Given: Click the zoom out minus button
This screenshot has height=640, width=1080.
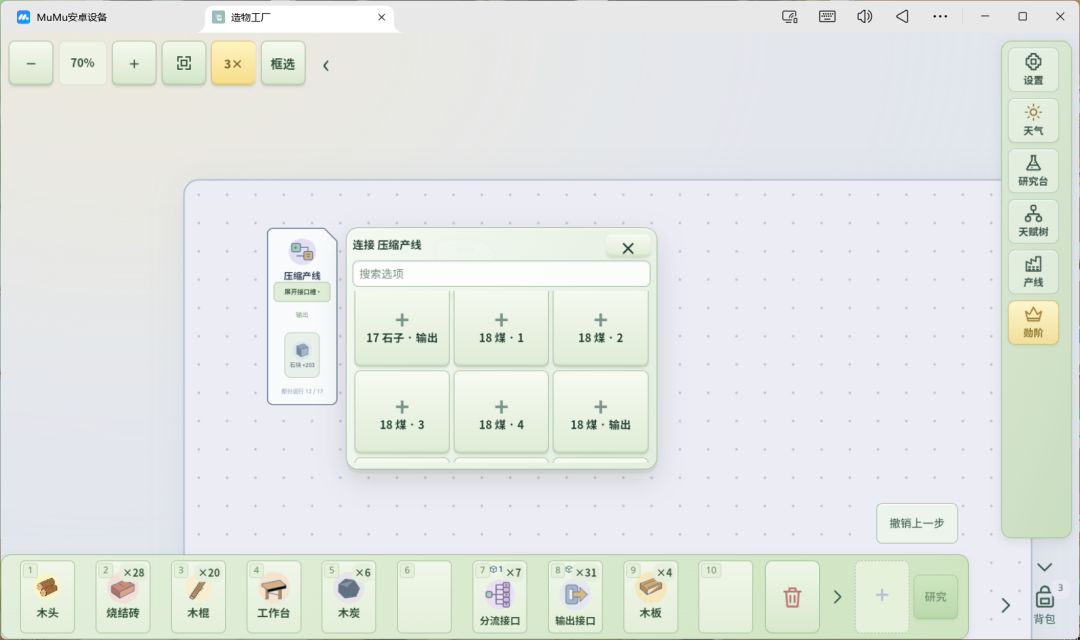Looking at the screenshot, I should tap(31, 63).
